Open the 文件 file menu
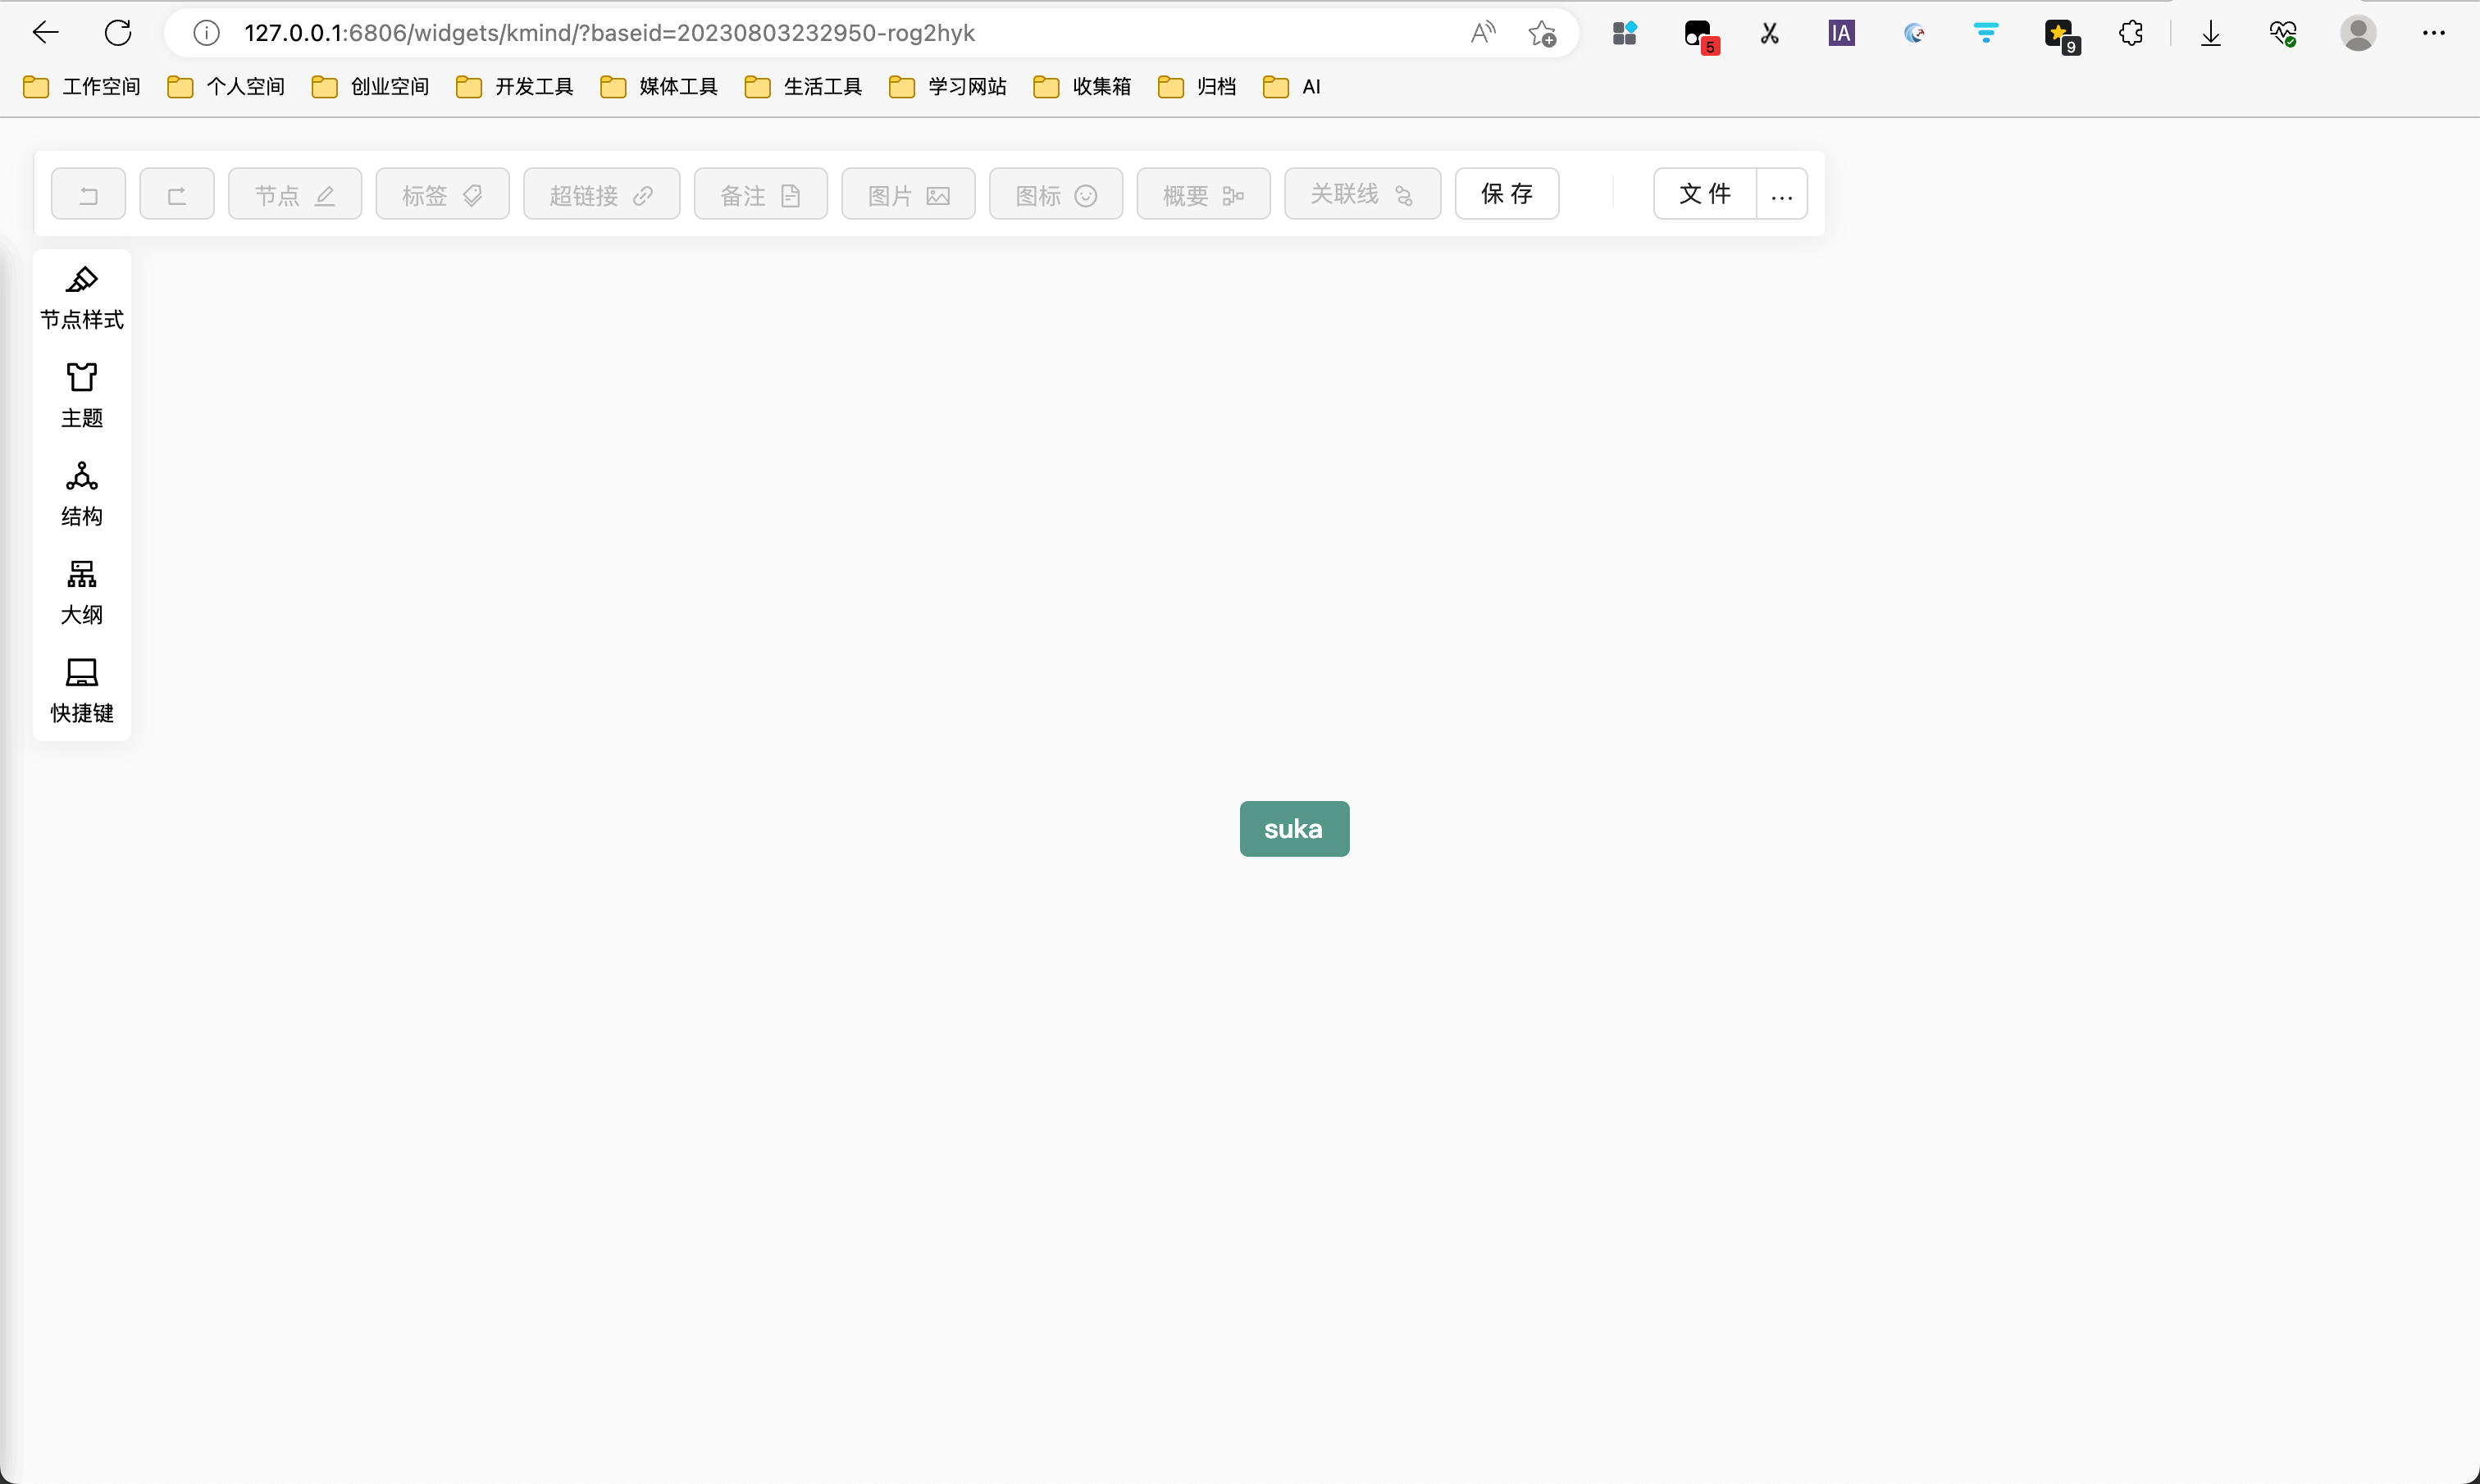This screenshot has width=2480, height=1484. (1703, 193)
